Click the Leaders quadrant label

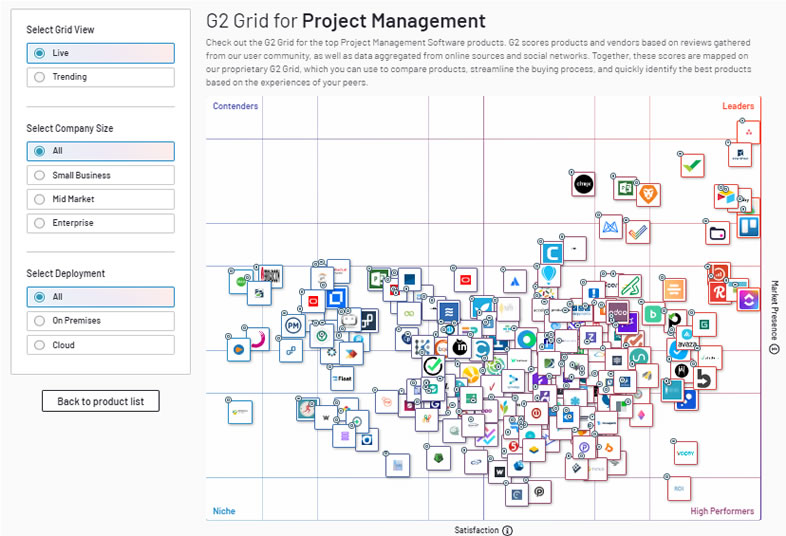tap(738, 106)
